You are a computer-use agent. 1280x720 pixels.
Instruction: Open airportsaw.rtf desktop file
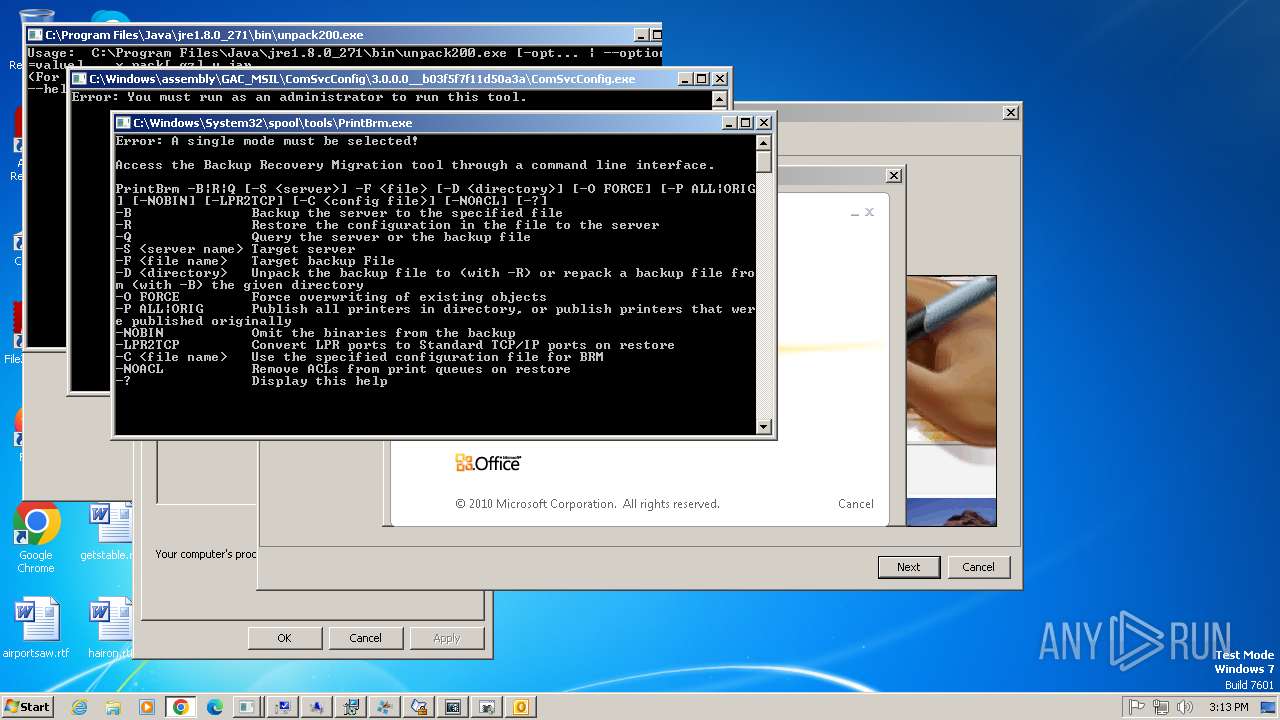[x=36, y=628]
